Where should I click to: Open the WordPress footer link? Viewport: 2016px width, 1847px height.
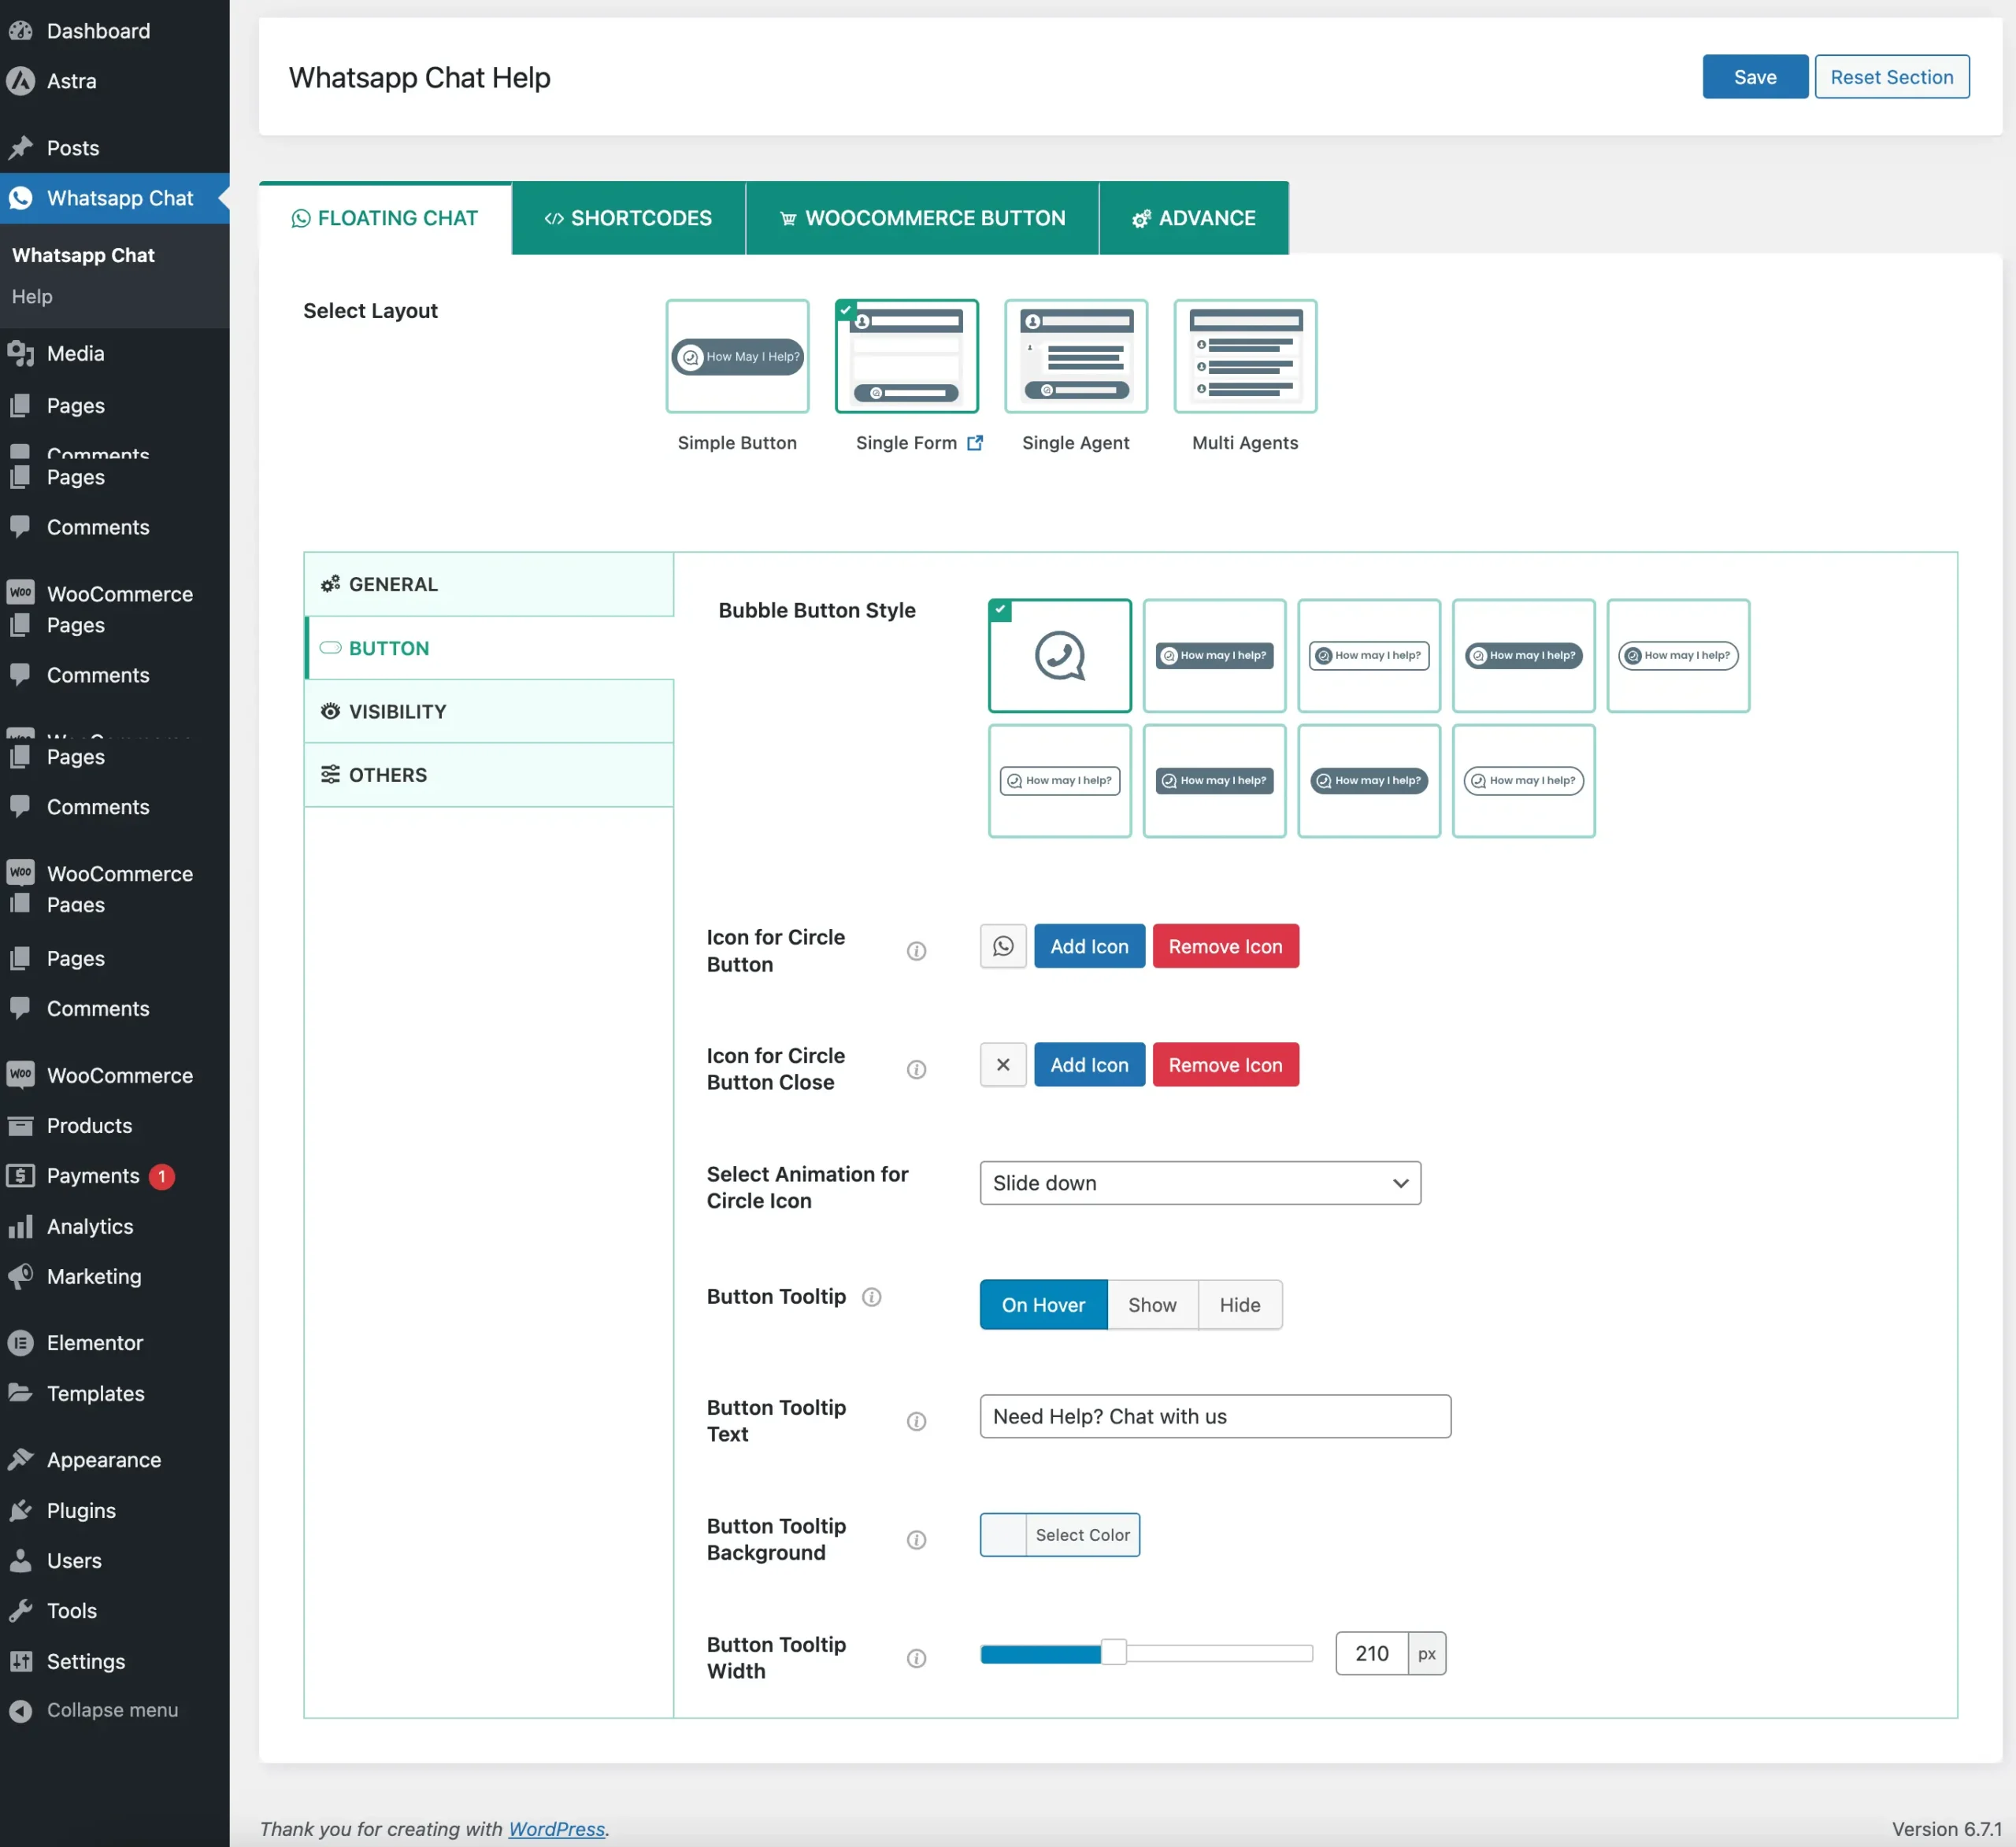coord(556,1828)
